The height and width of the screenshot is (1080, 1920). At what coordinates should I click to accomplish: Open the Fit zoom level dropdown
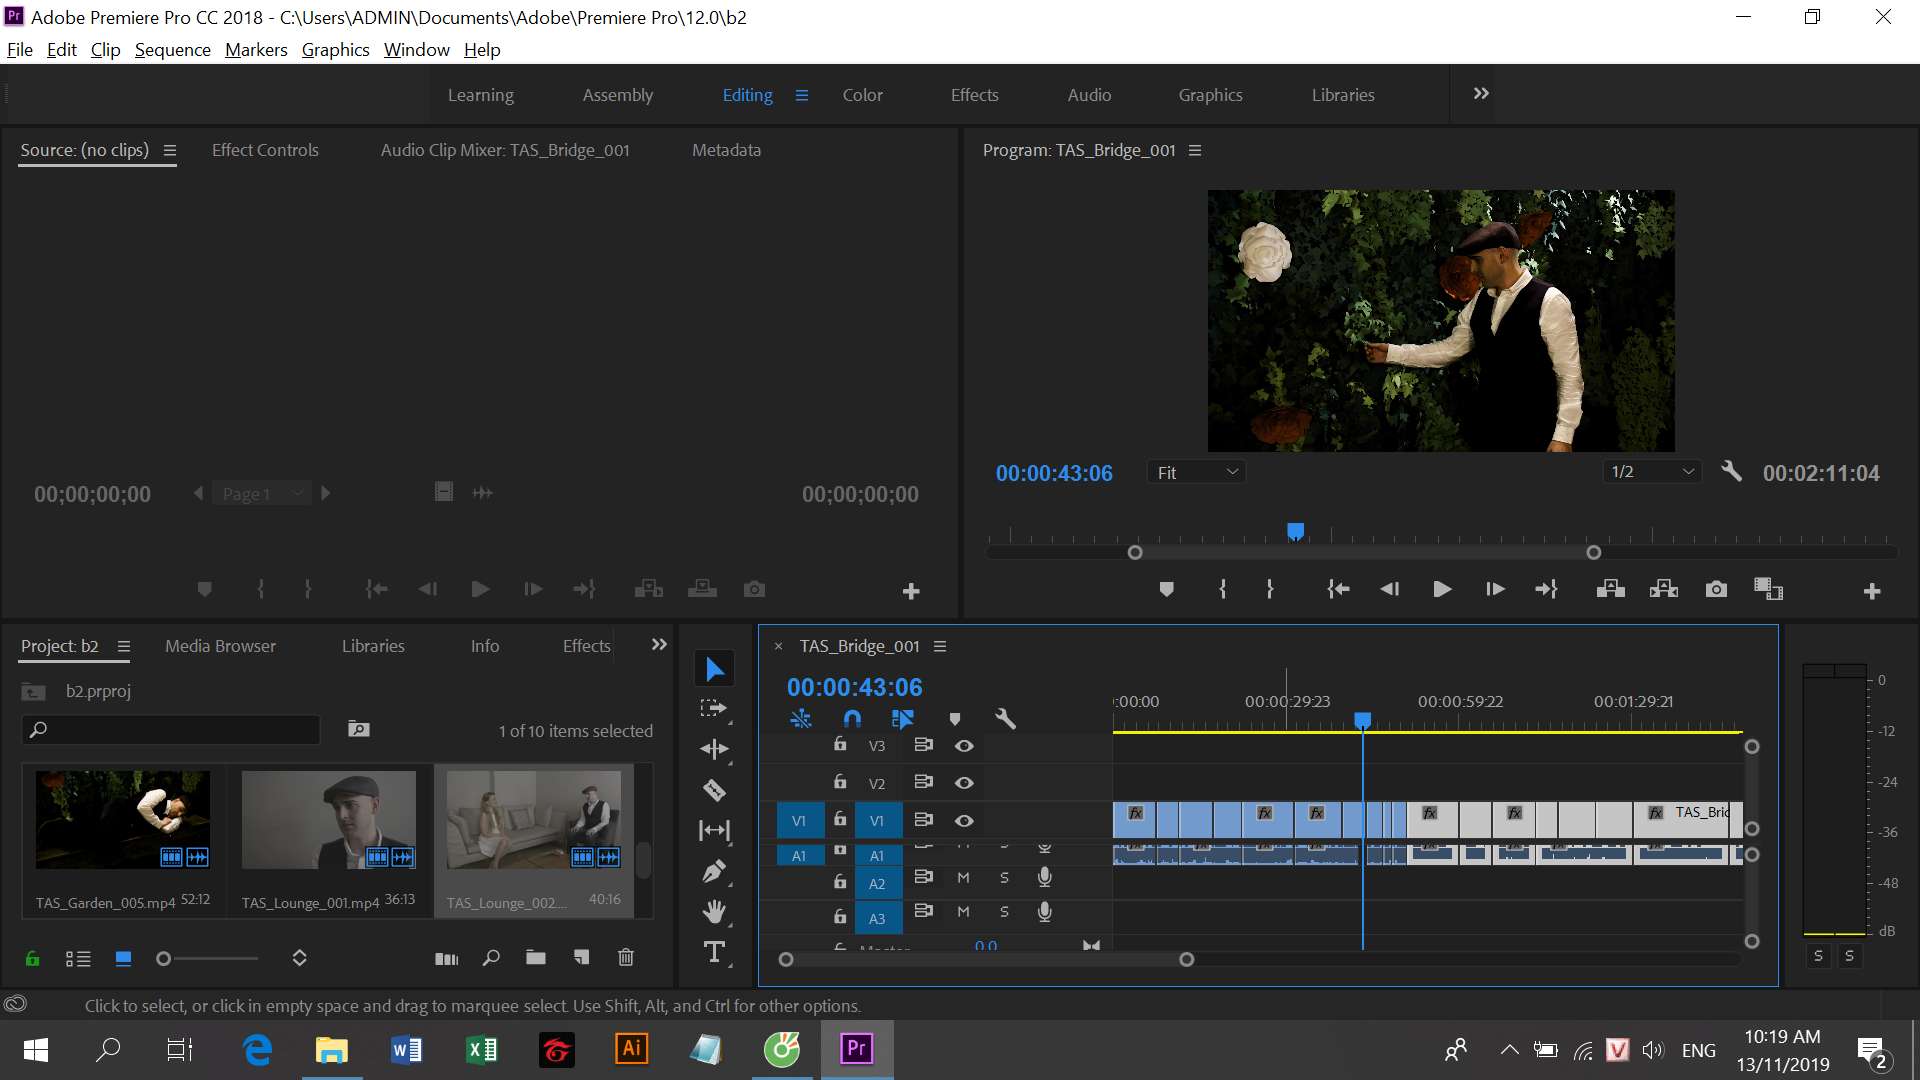[1196, 472]
